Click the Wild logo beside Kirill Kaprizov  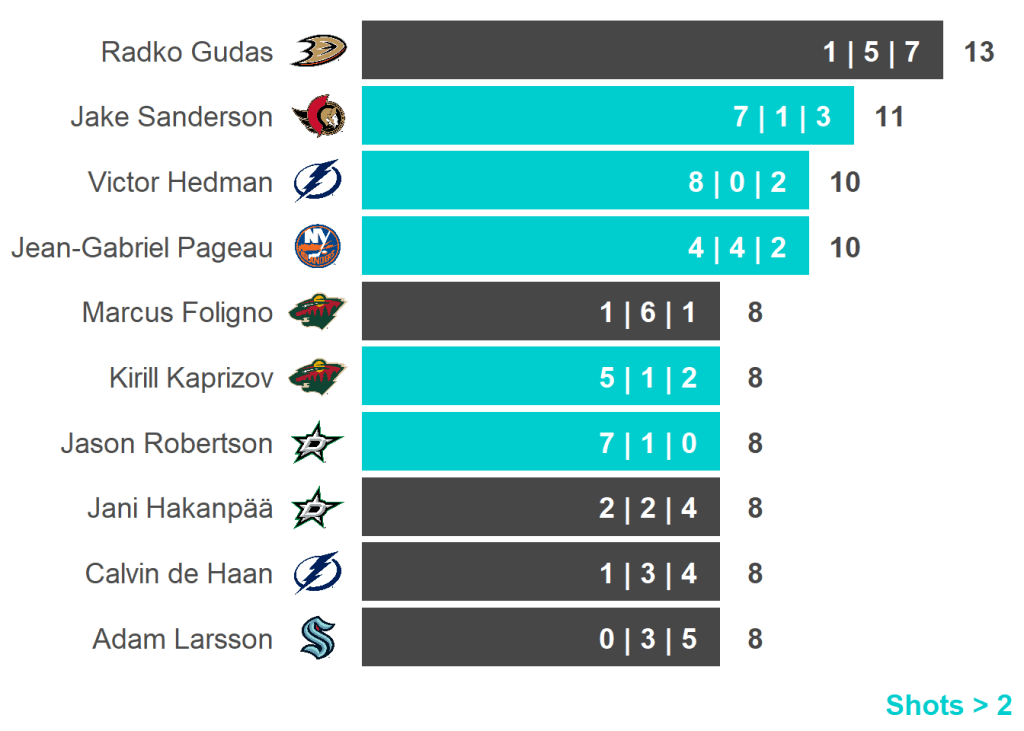pos(318,378)
